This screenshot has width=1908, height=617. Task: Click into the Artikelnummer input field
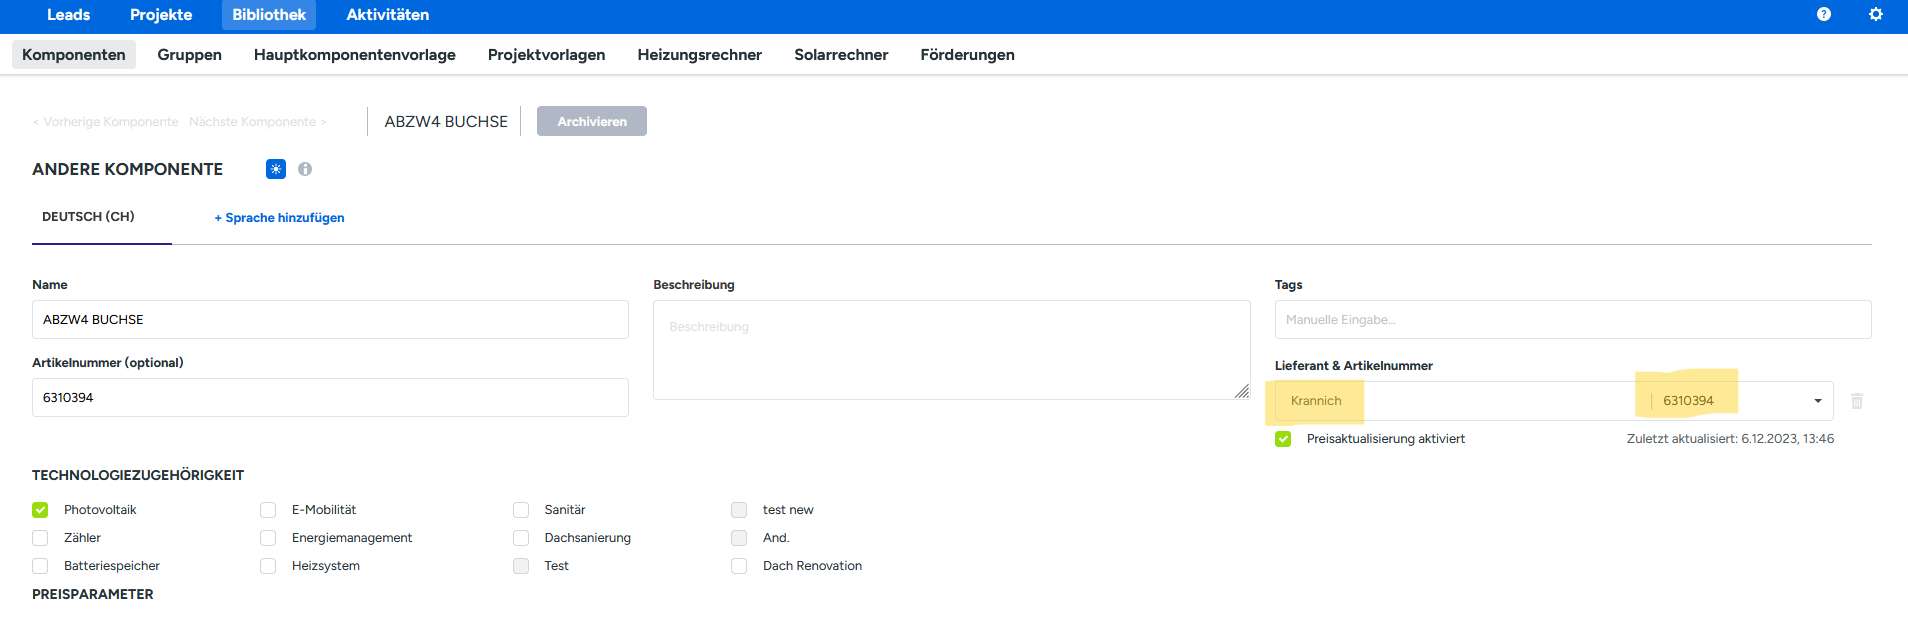click(x=330, y=398)
